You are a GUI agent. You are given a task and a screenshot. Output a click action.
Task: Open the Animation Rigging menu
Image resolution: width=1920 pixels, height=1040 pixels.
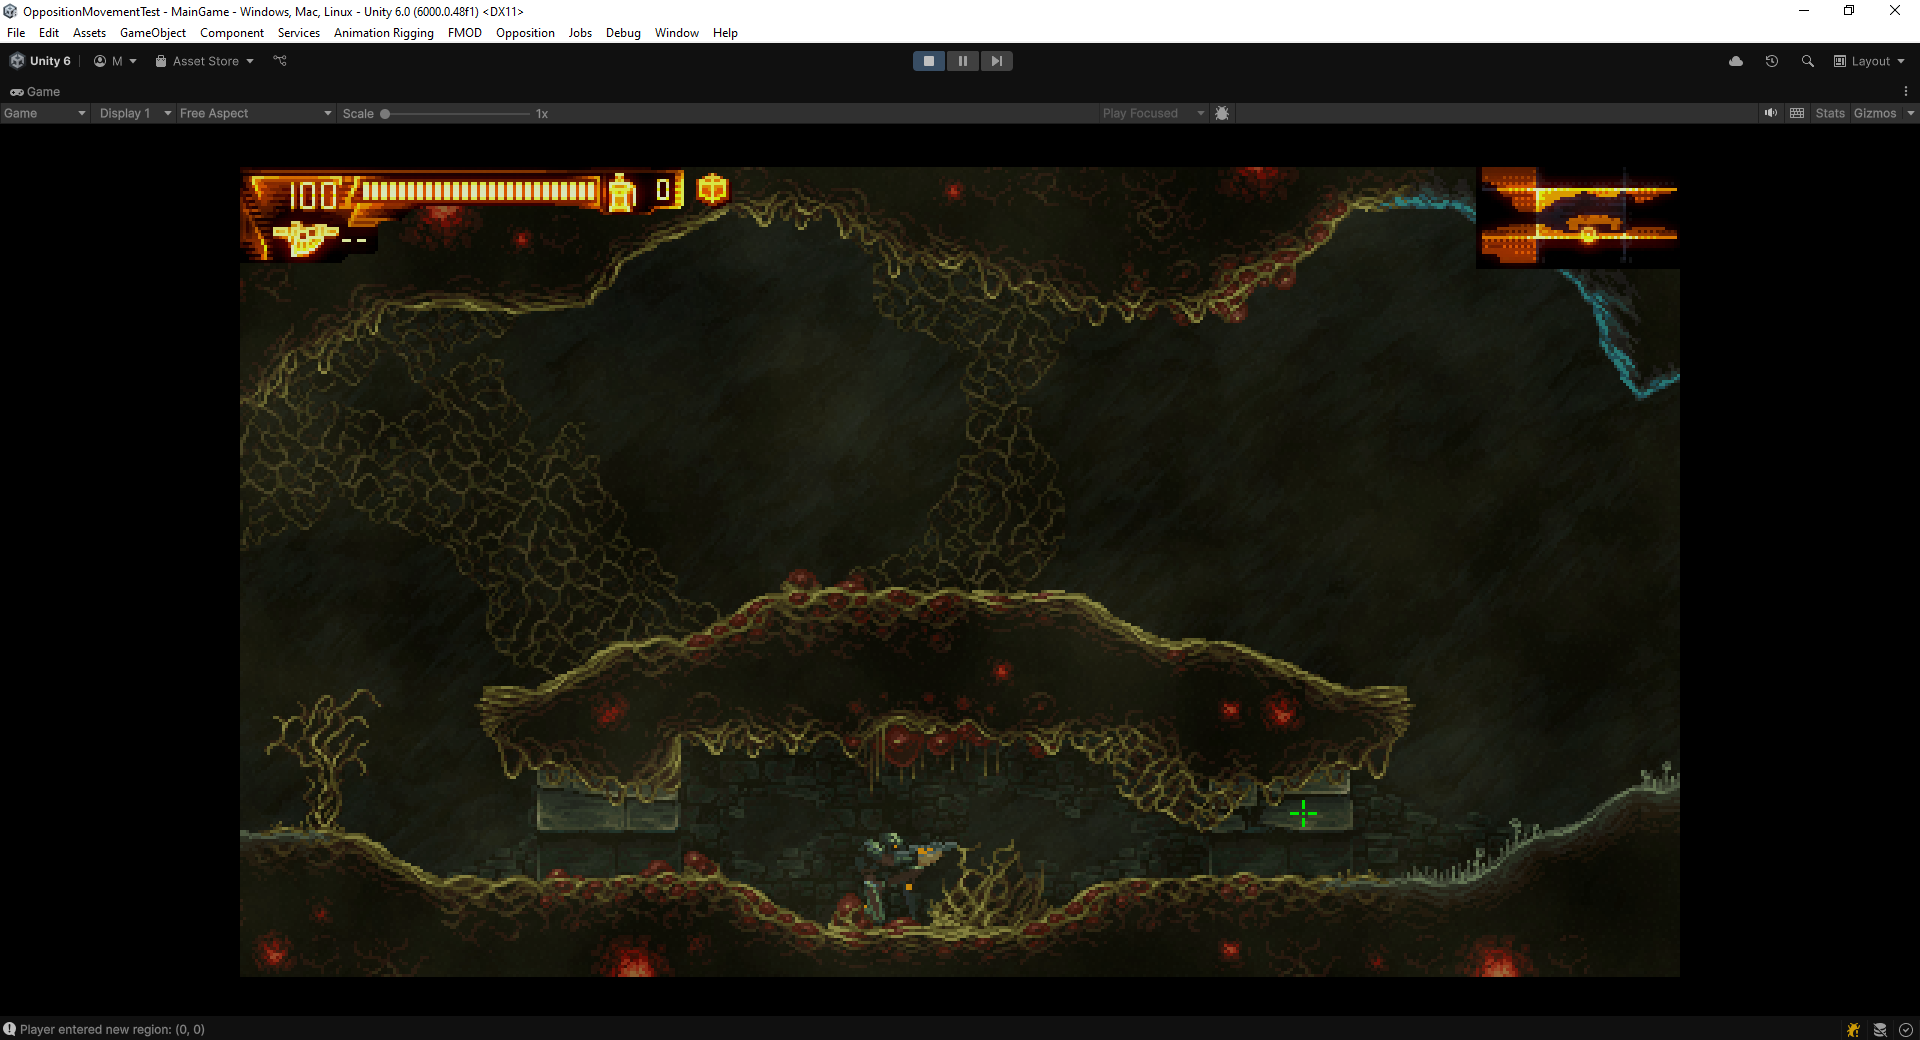coord(384,33)
